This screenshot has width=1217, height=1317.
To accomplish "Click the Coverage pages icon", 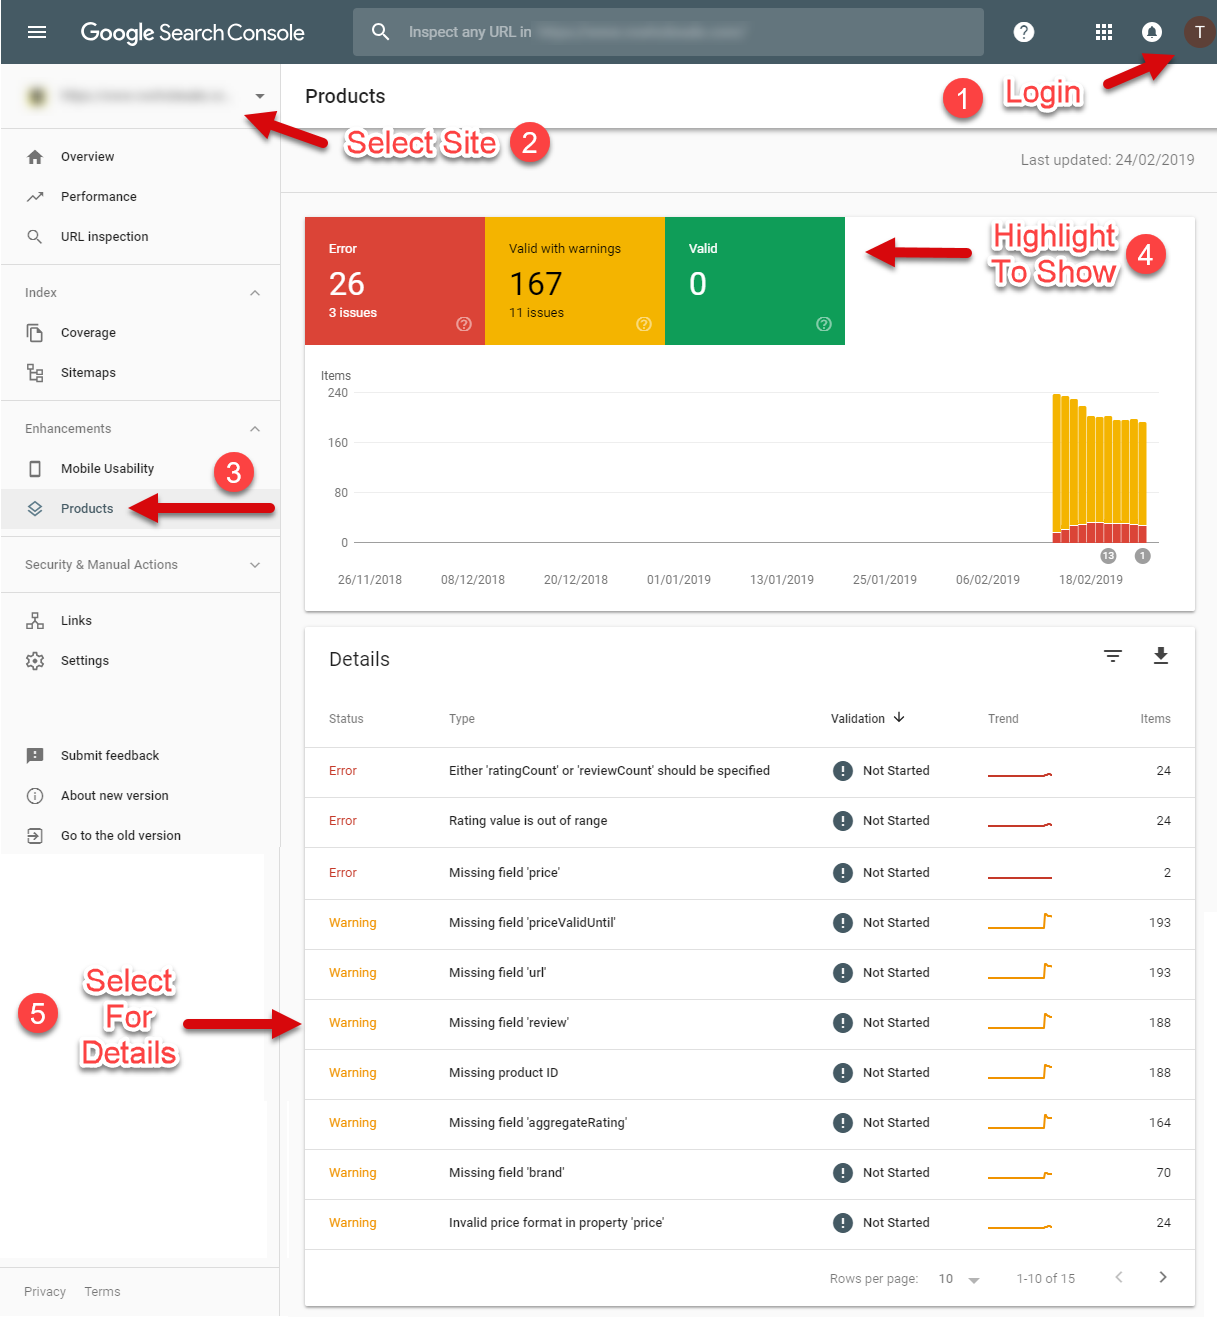I will tap(35, 333).
